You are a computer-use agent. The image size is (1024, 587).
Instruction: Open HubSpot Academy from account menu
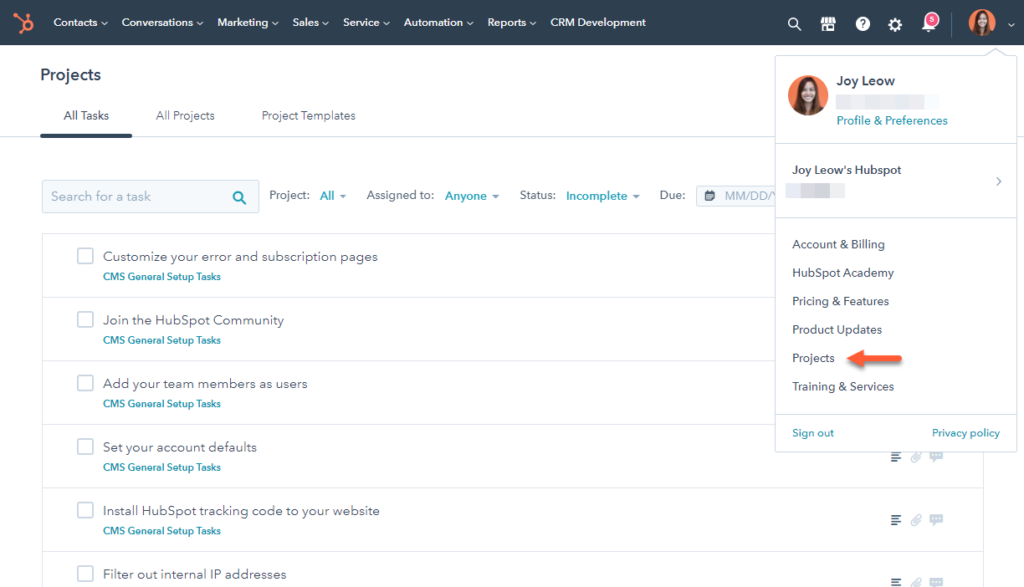(x=843, y=273)
